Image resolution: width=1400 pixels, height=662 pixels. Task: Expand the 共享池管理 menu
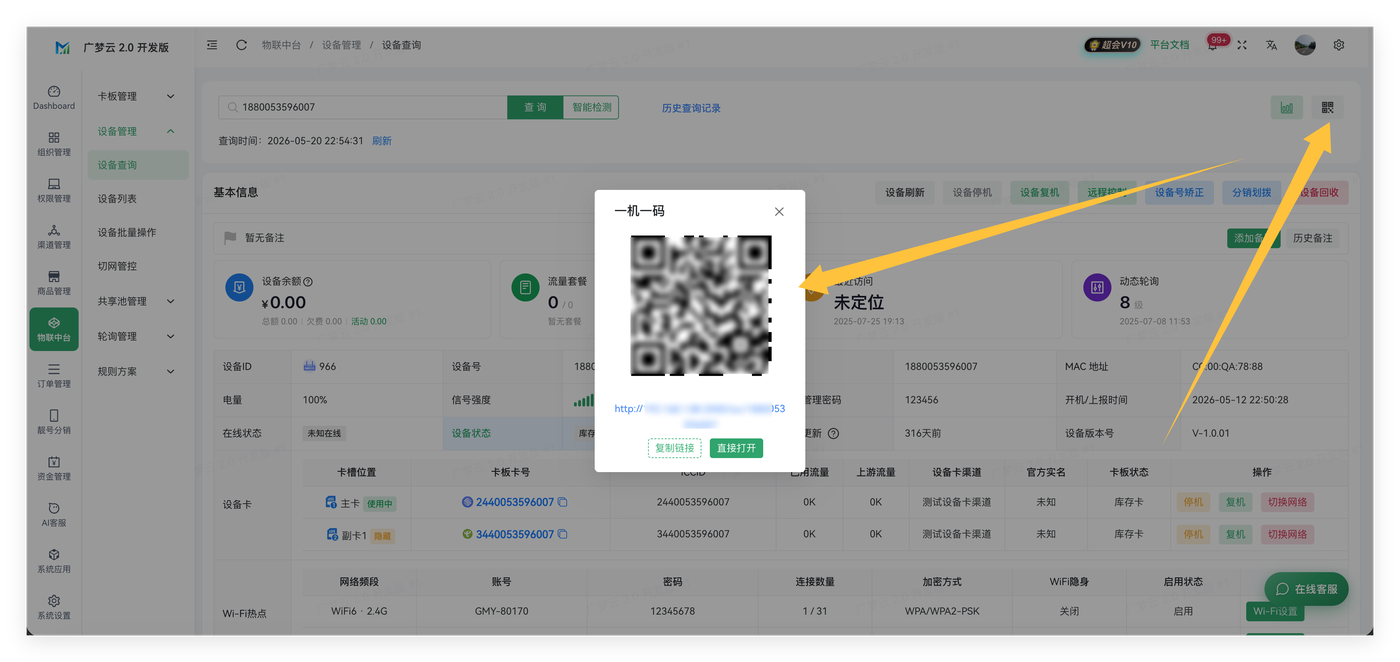pos(136,301)
